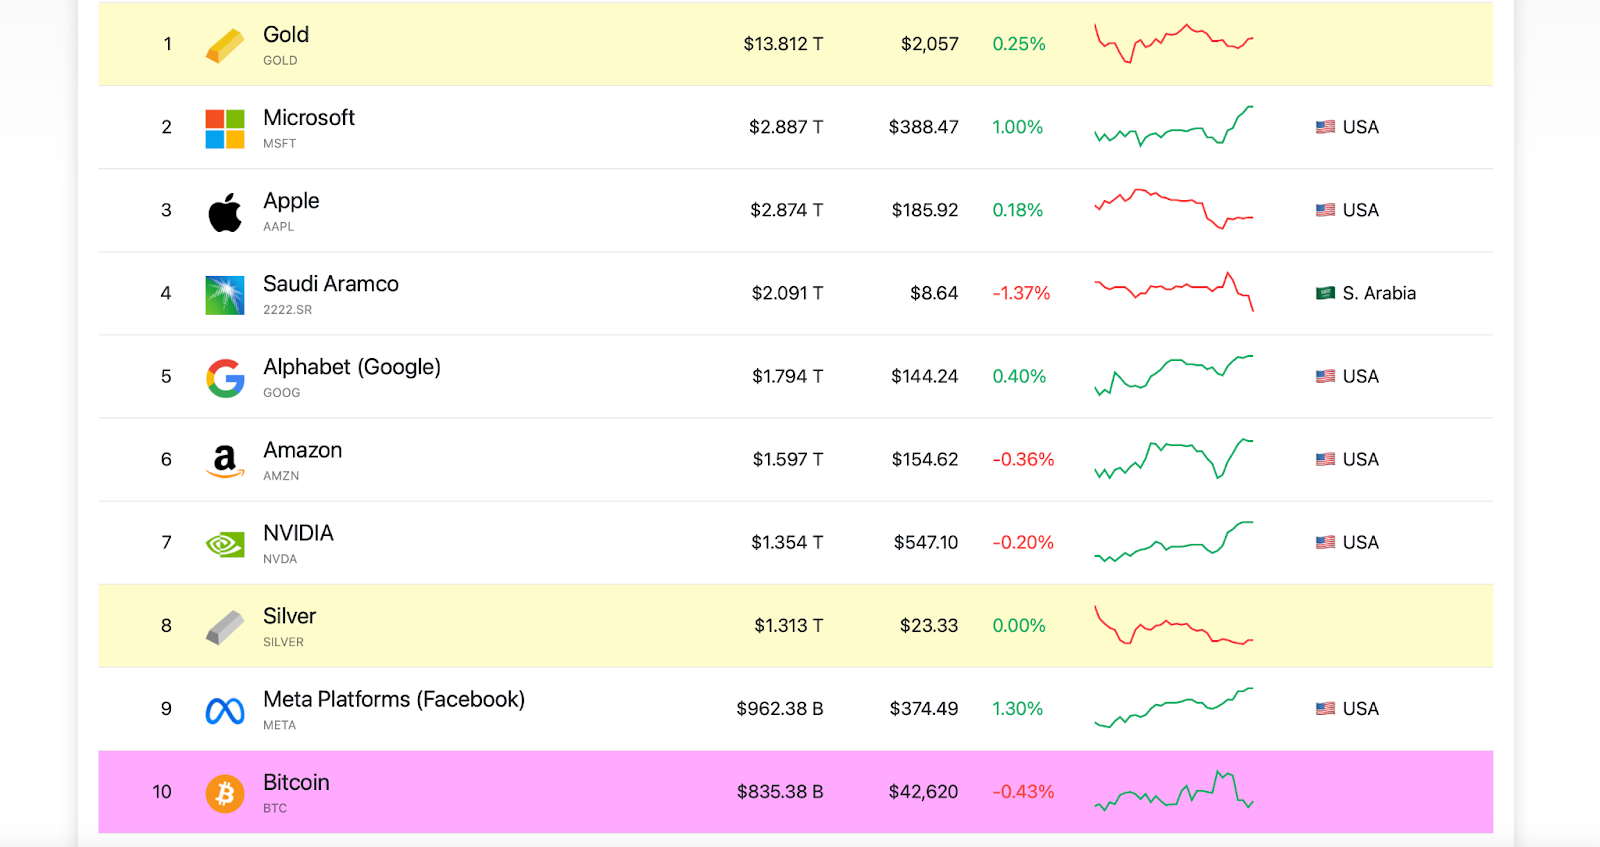Click the Saudi Arabia flag icon

tap(1325, 293)
